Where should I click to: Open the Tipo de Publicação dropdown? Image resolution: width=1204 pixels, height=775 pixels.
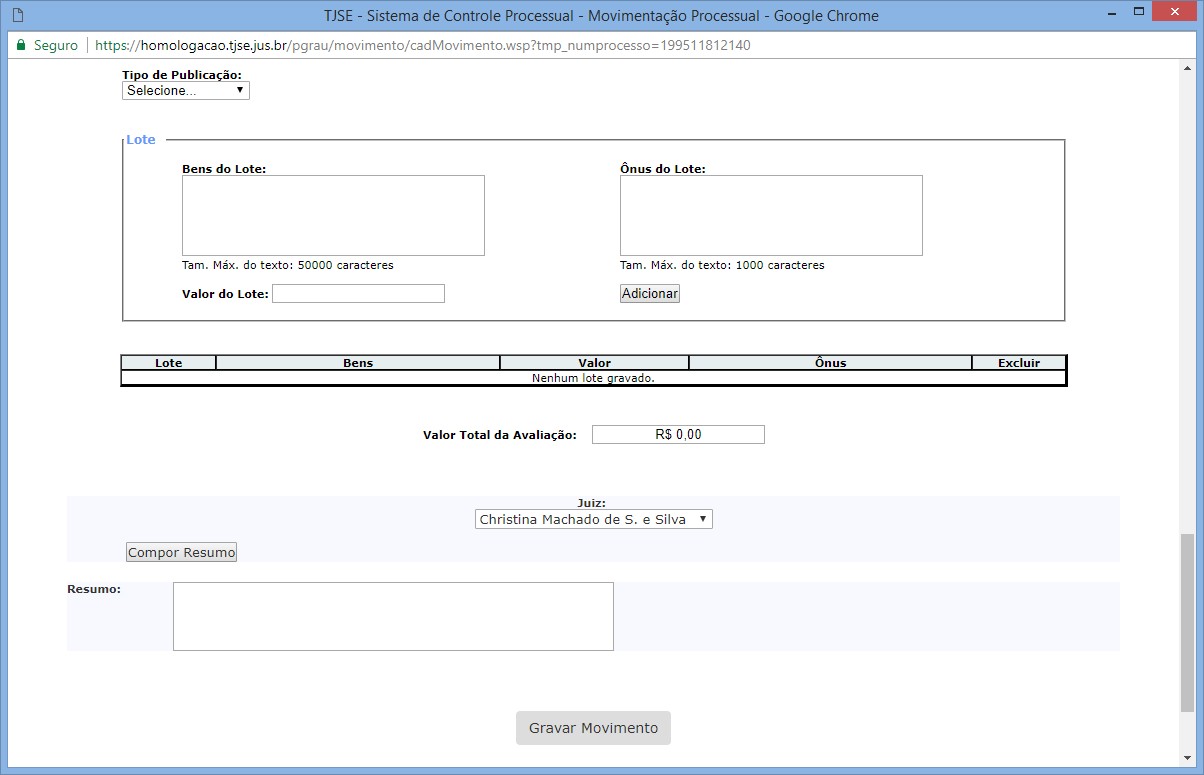point(185,91)
